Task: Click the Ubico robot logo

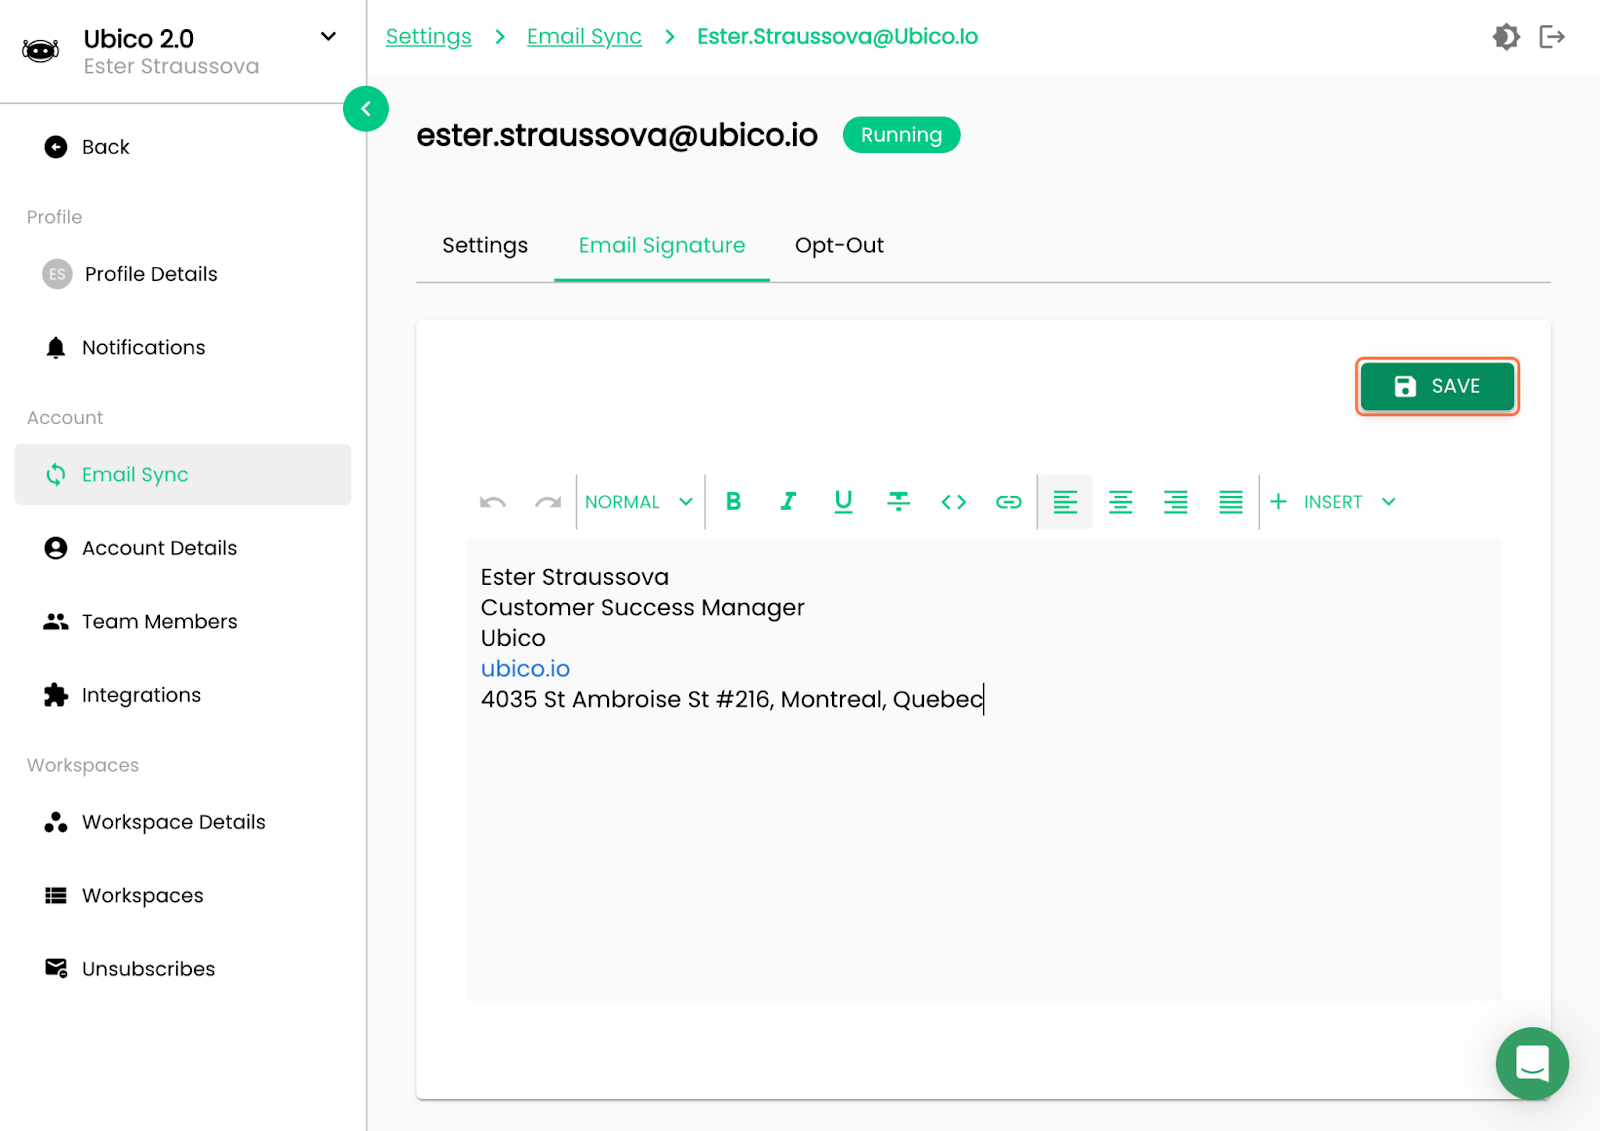Action: pos(41,50)
